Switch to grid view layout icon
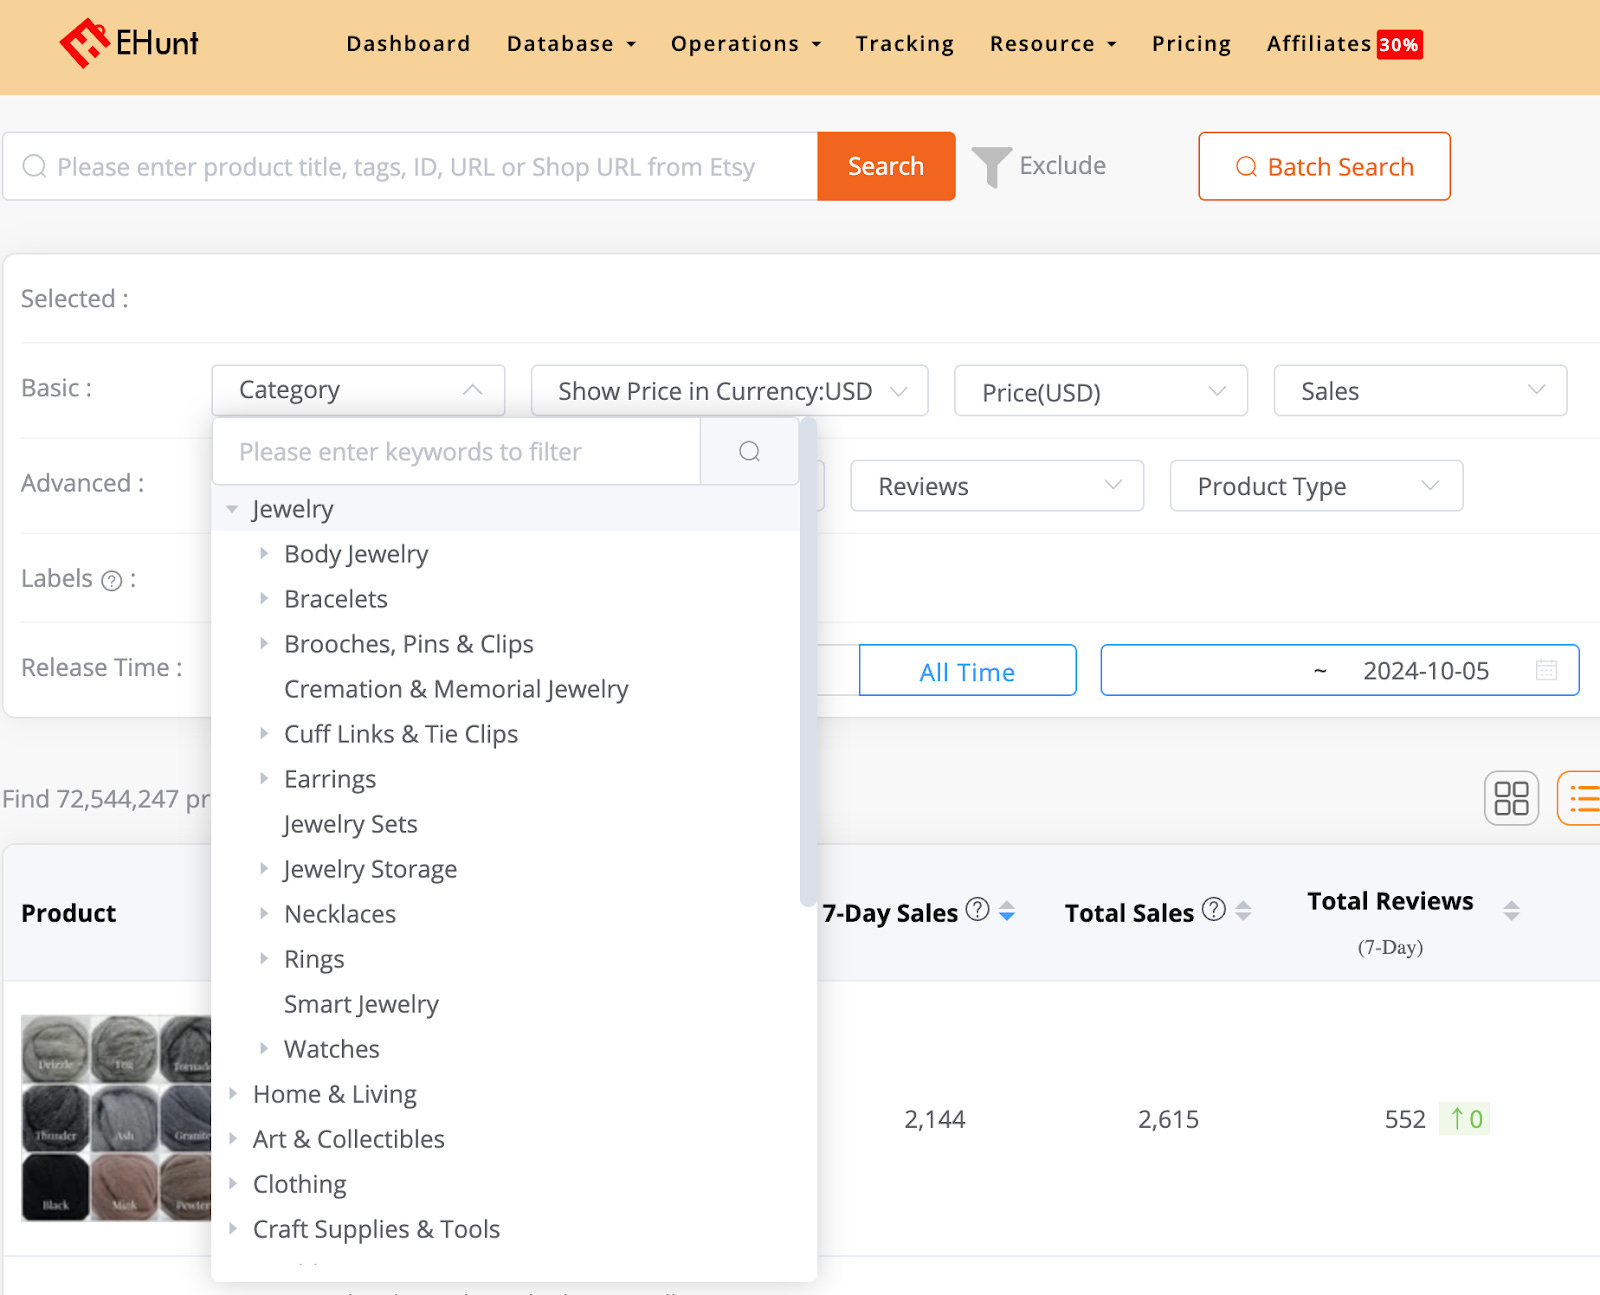The height and width of the screenshot is (1295, 1600). click(x=1511, y=798)
